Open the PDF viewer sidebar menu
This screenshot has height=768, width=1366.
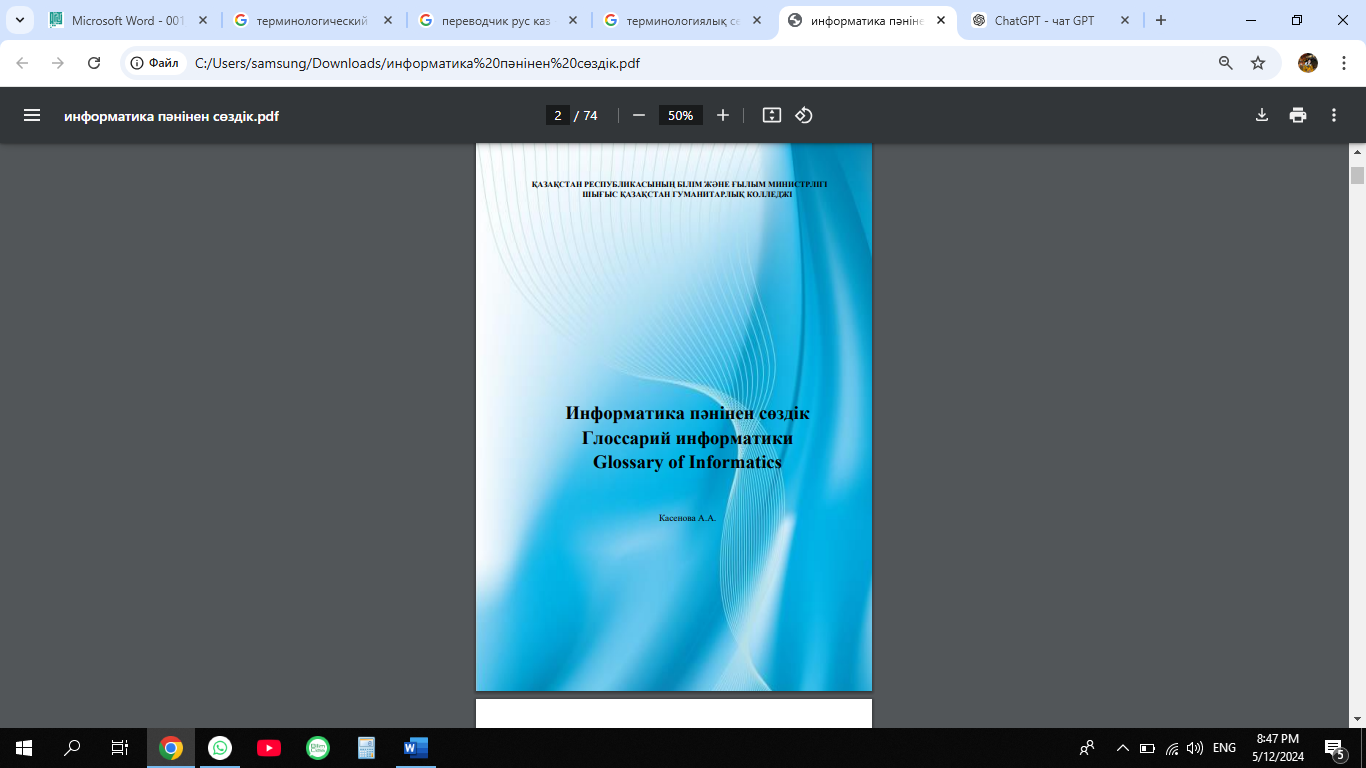(x=32, y=115)
